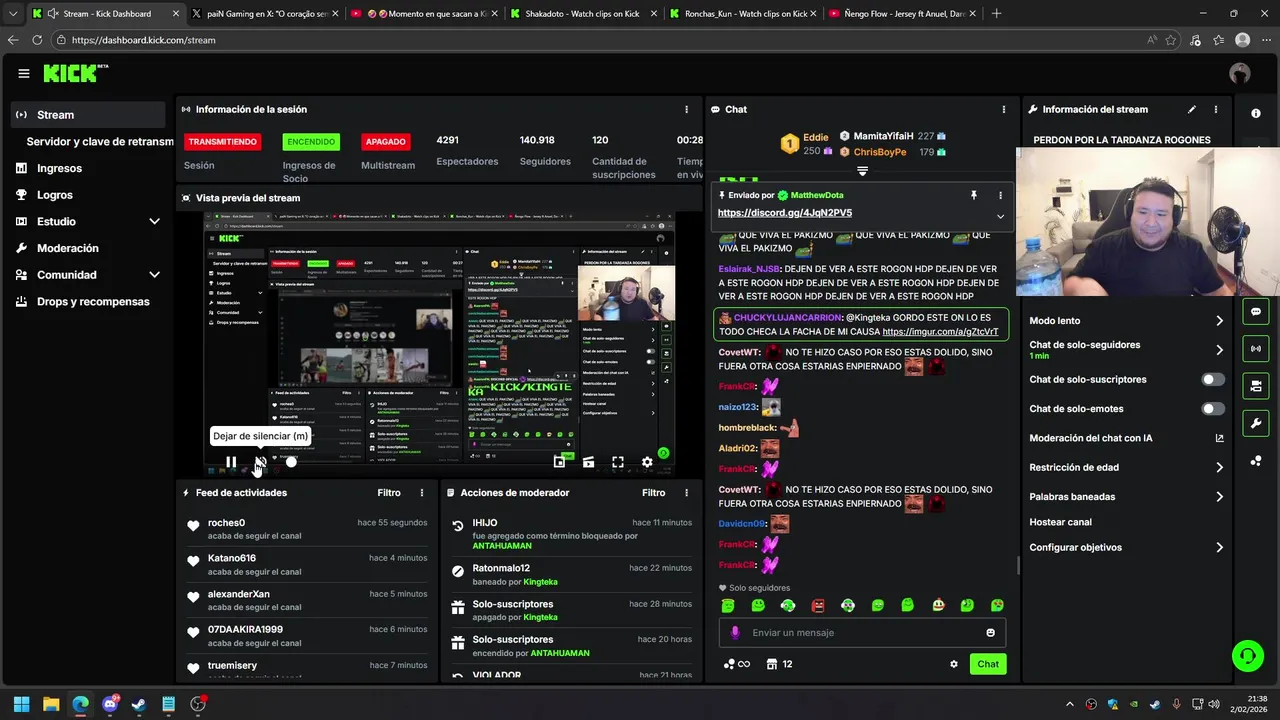Open the activity feed three-dot menu
This screenshot has height=720, width=1280.
[422, 492]
